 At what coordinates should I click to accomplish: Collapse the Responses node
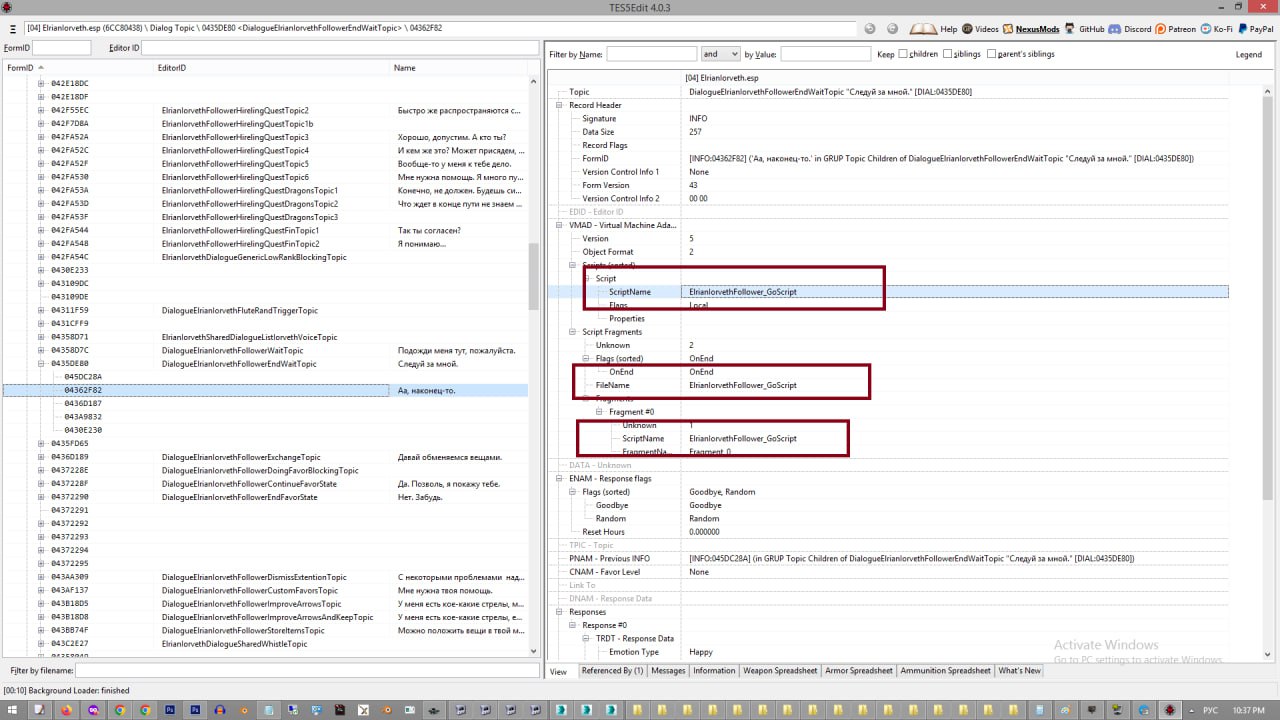560,612
